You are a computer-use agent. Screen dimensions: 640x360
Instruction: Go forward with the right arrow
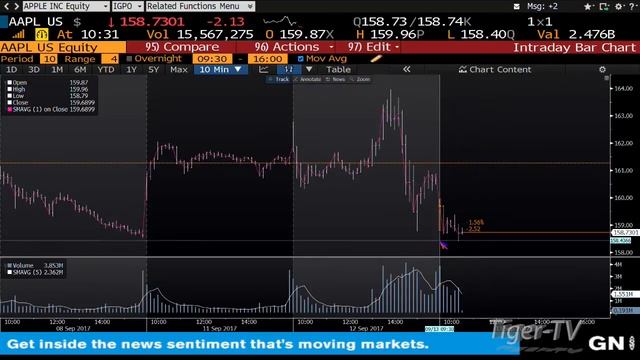[16, 6]
